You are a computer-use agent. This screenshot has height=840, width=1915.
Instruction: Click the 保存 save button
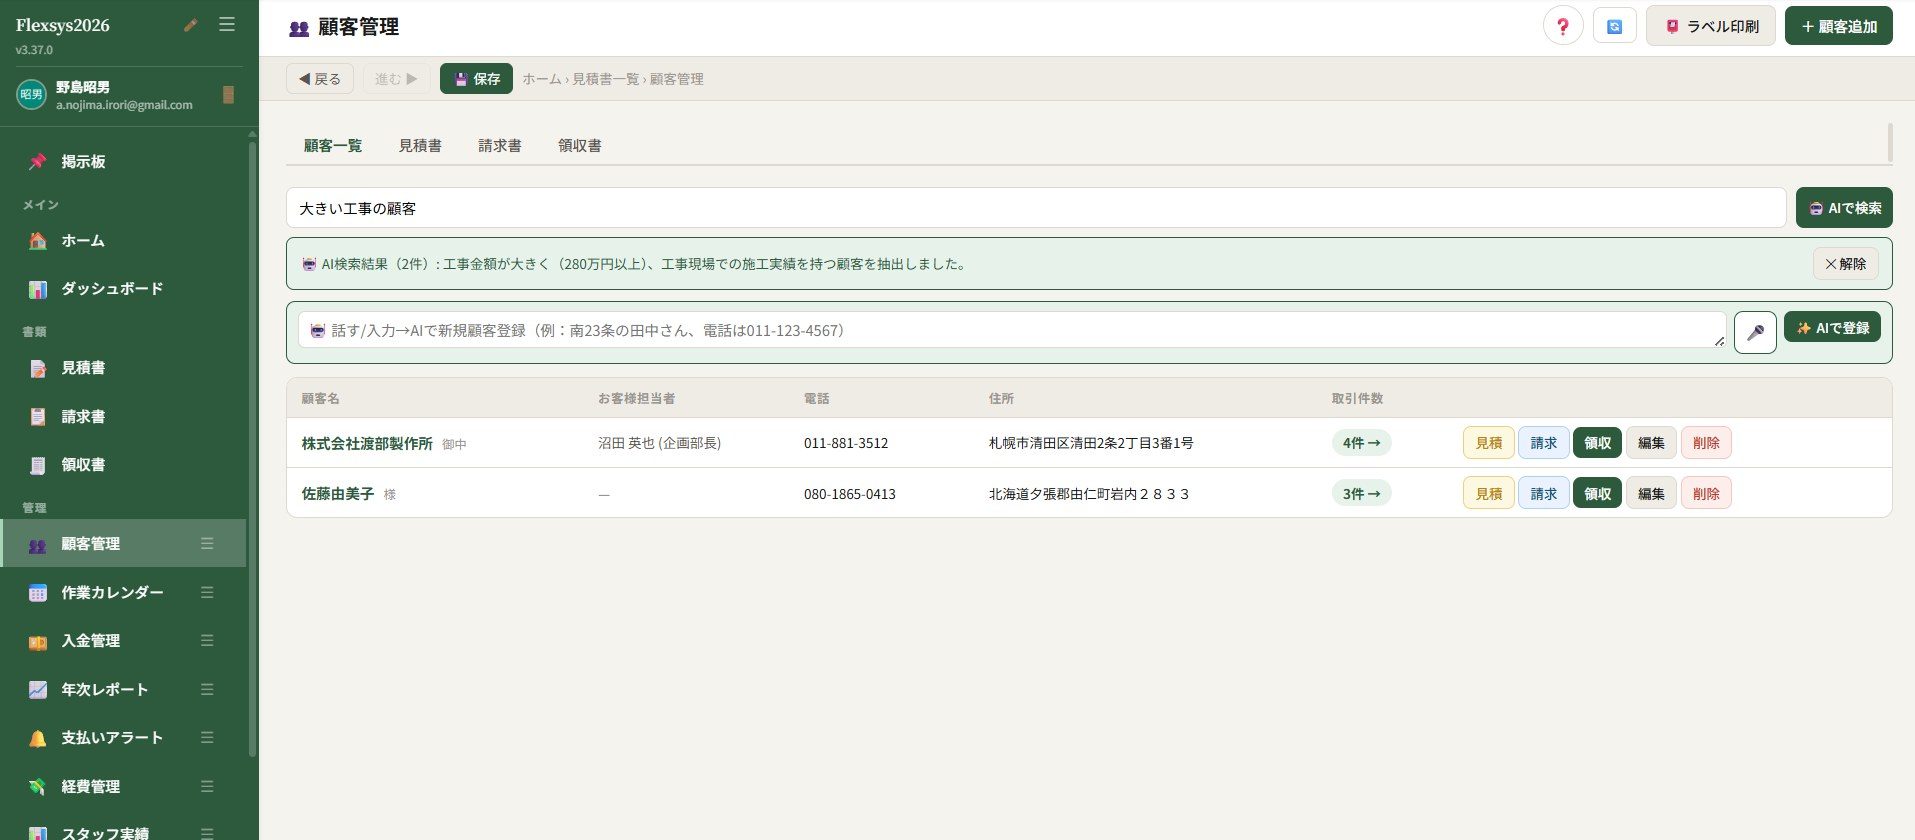(476, 79)
